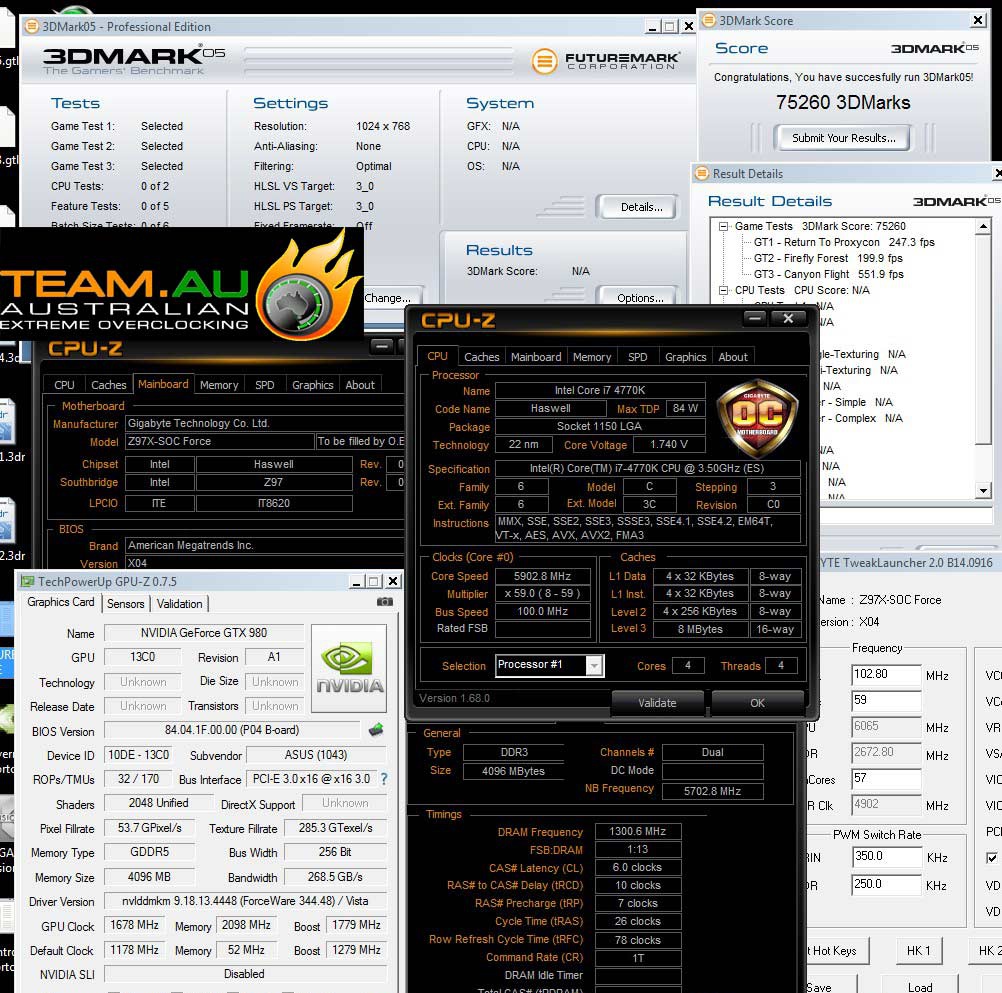1002x993 pixels.
Task: Click the Change button in 3DMark05
Action: pyautogui.click(x=390, y=297)
